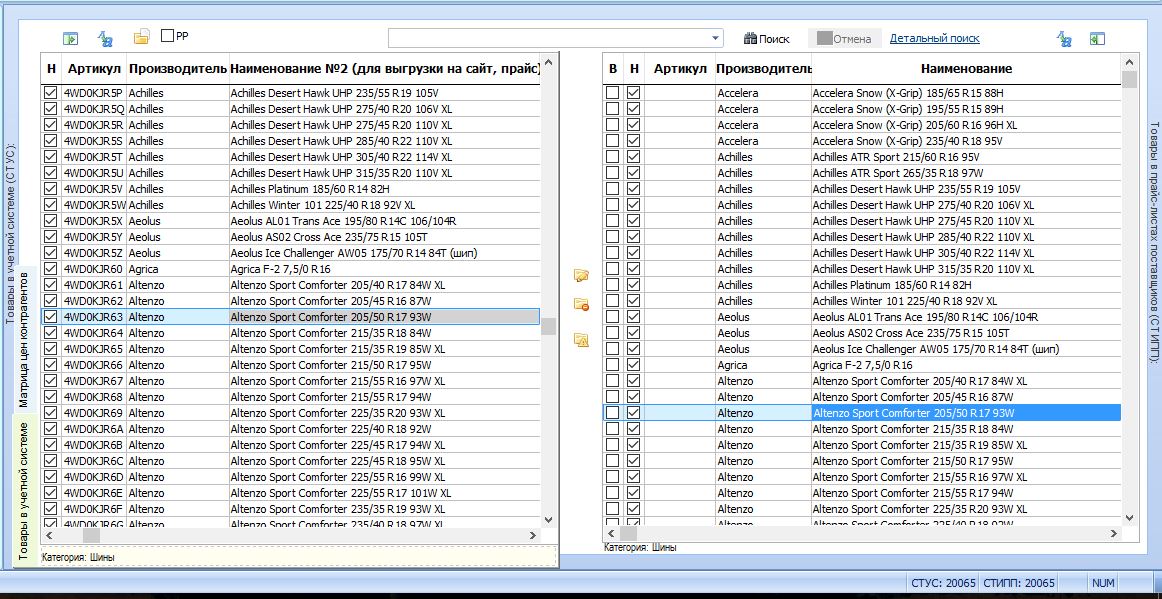Click the Отмена button
The height and width of the screenshot is (599, 1162).
(x=844, y=39)
